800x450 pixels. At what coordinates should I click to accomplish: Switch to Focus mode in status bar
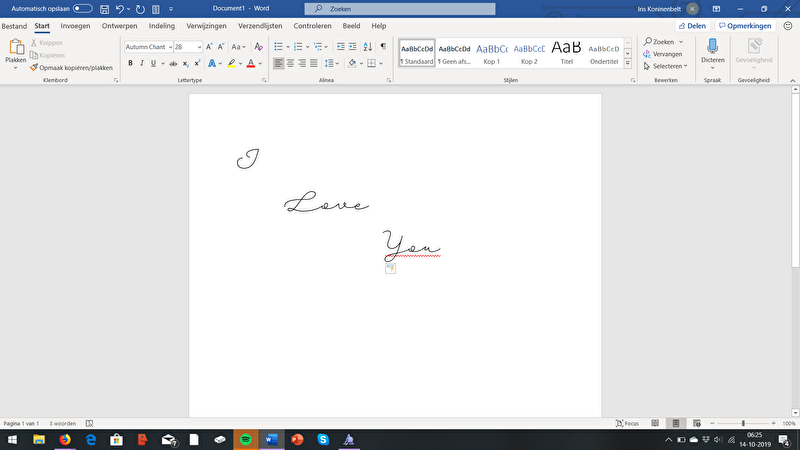click(627, 423)
